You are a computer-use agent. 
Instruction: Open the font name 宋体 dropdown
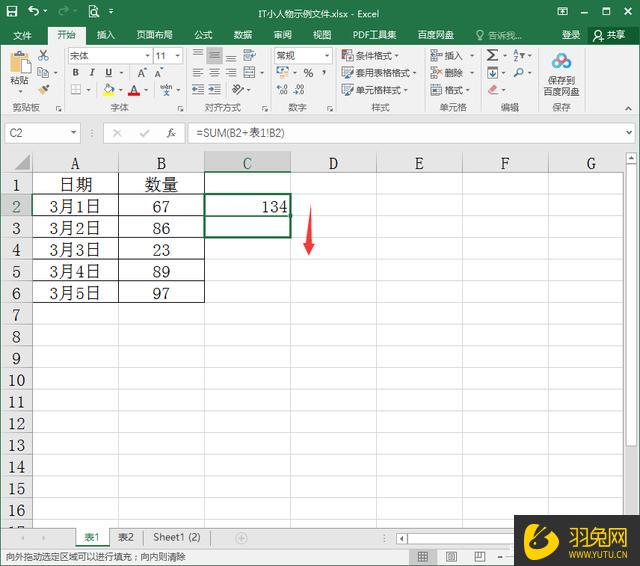coord(147,55)
